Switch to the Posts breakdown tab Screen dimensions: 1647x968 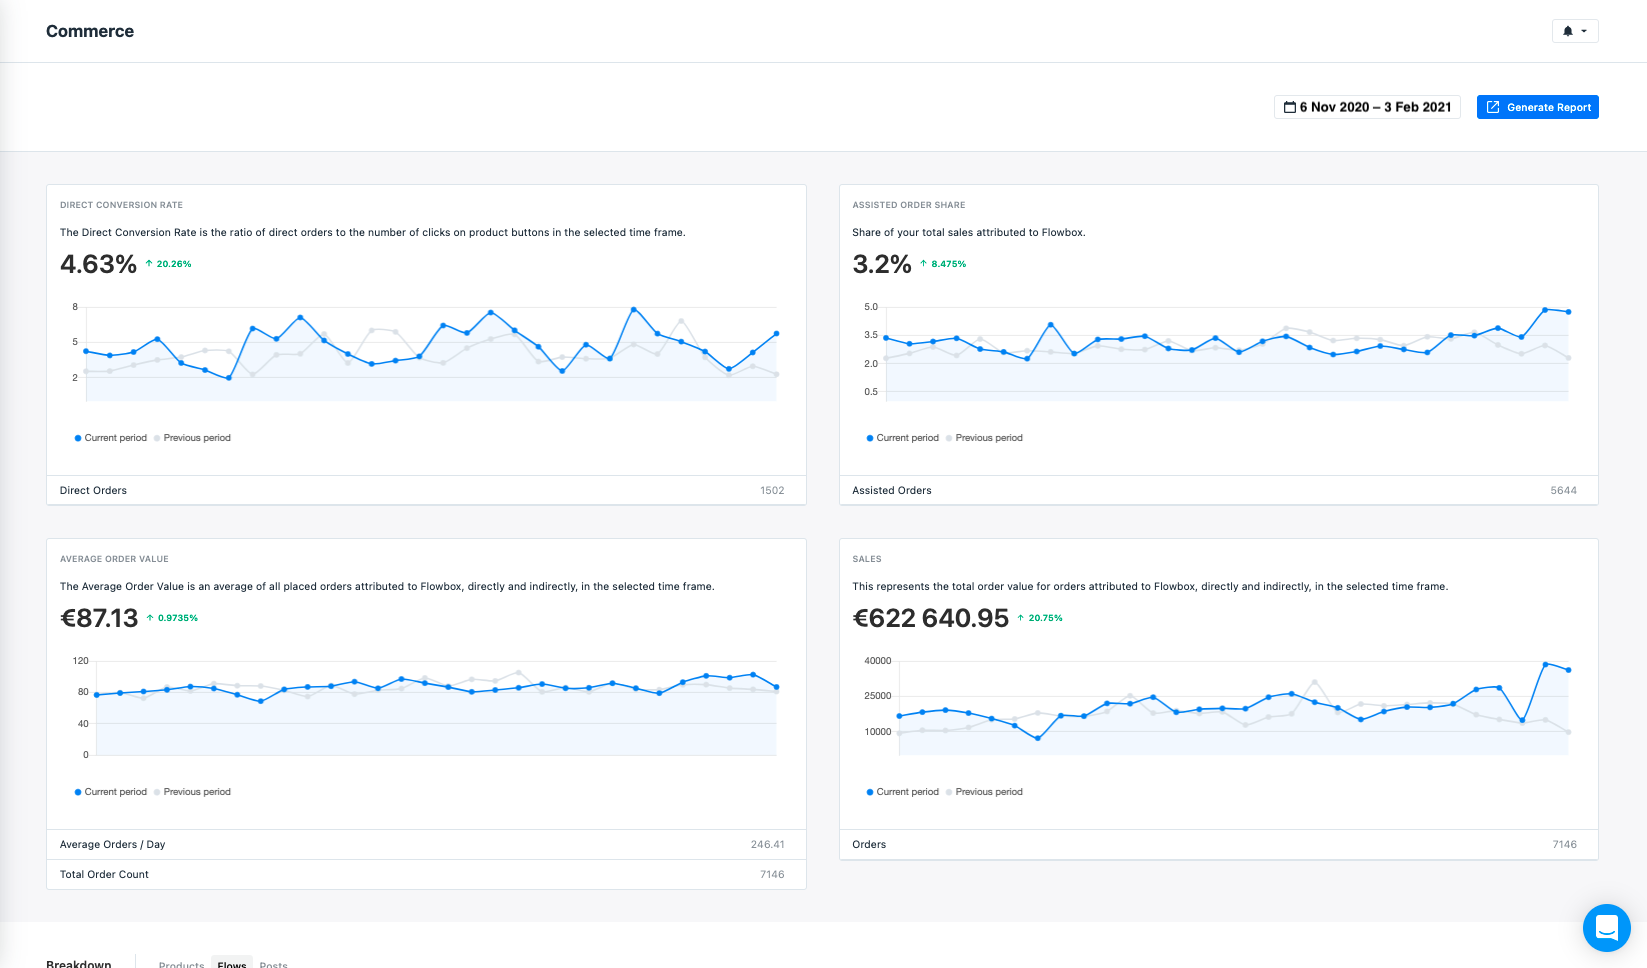point(273,964)
